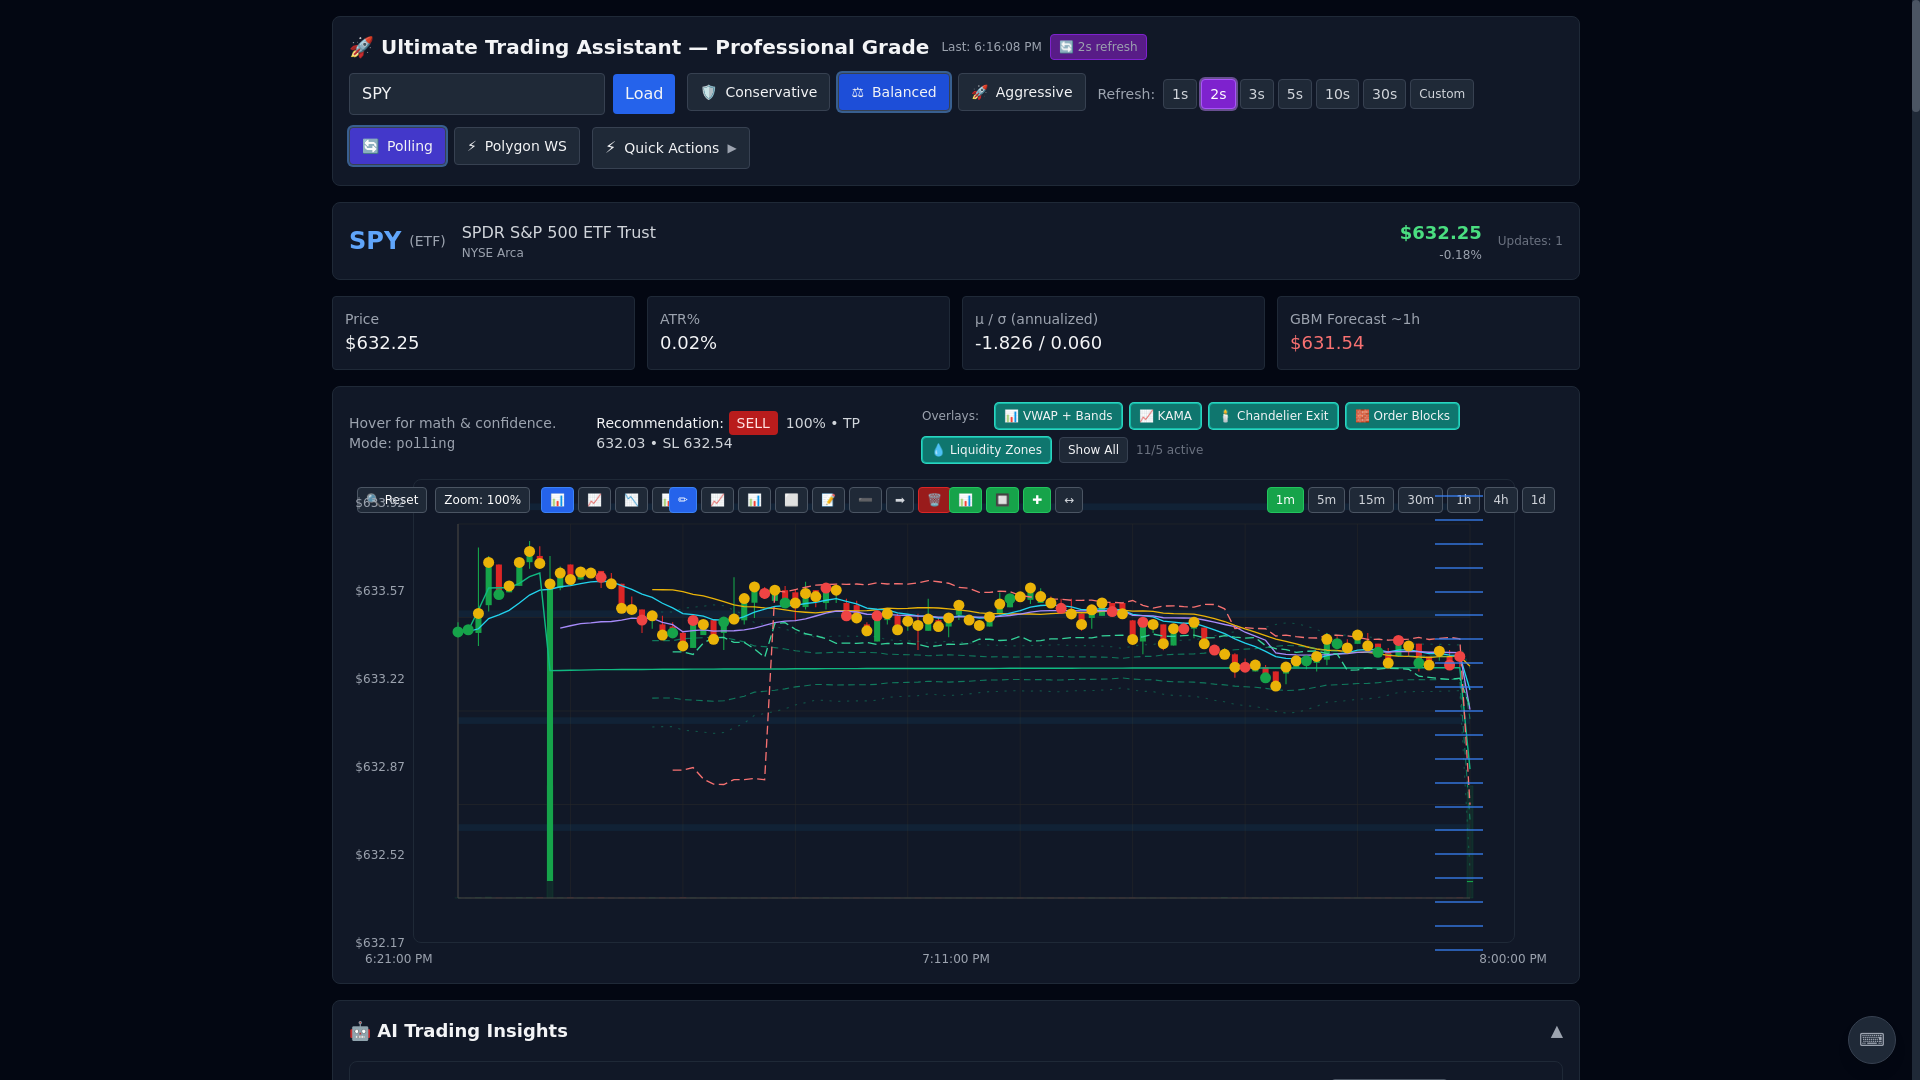Select the 1m timeframe tab
This screenshot has width=1920, height=1080.
click(x=1285, y=500)
